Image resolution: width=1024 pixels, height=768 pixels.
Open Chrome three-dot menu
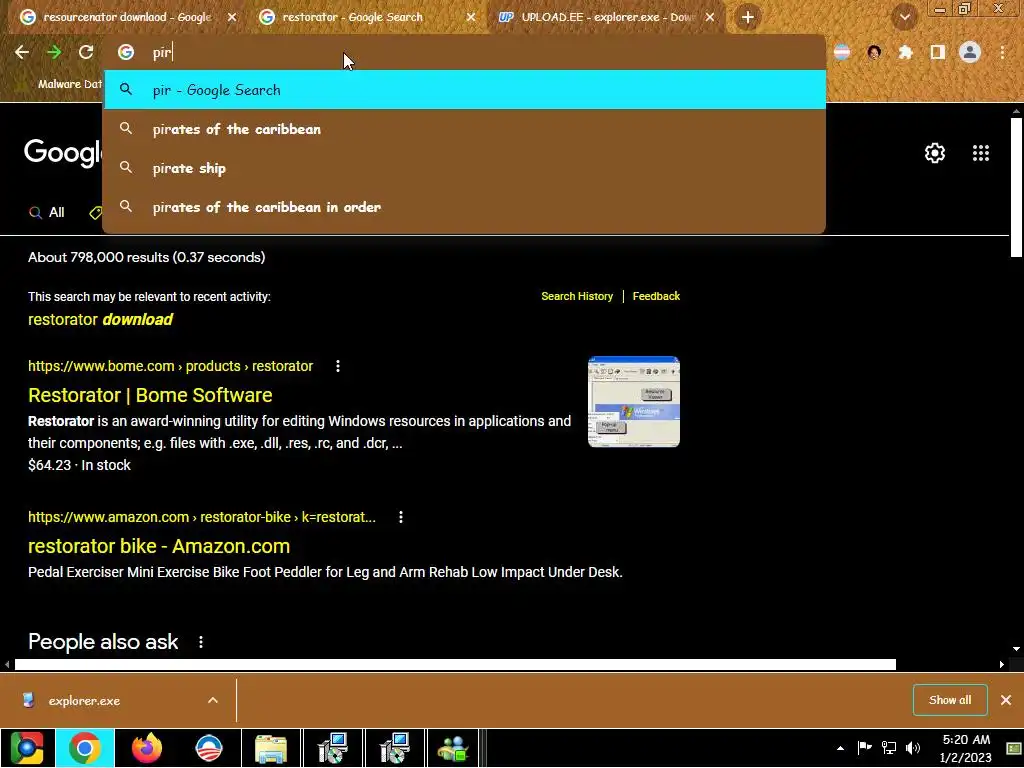1002,52
